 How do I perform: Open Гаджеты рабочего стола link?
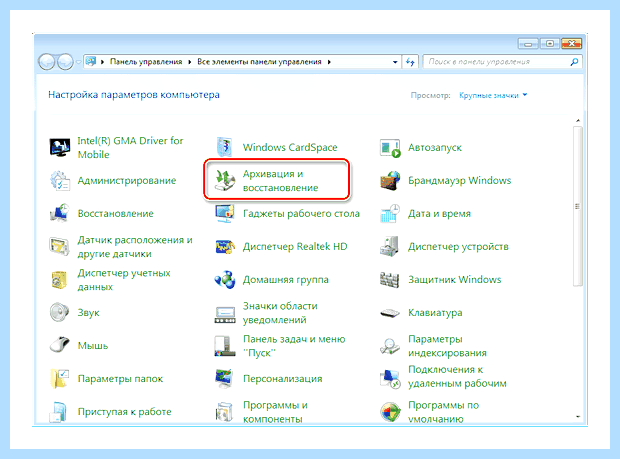301,214
